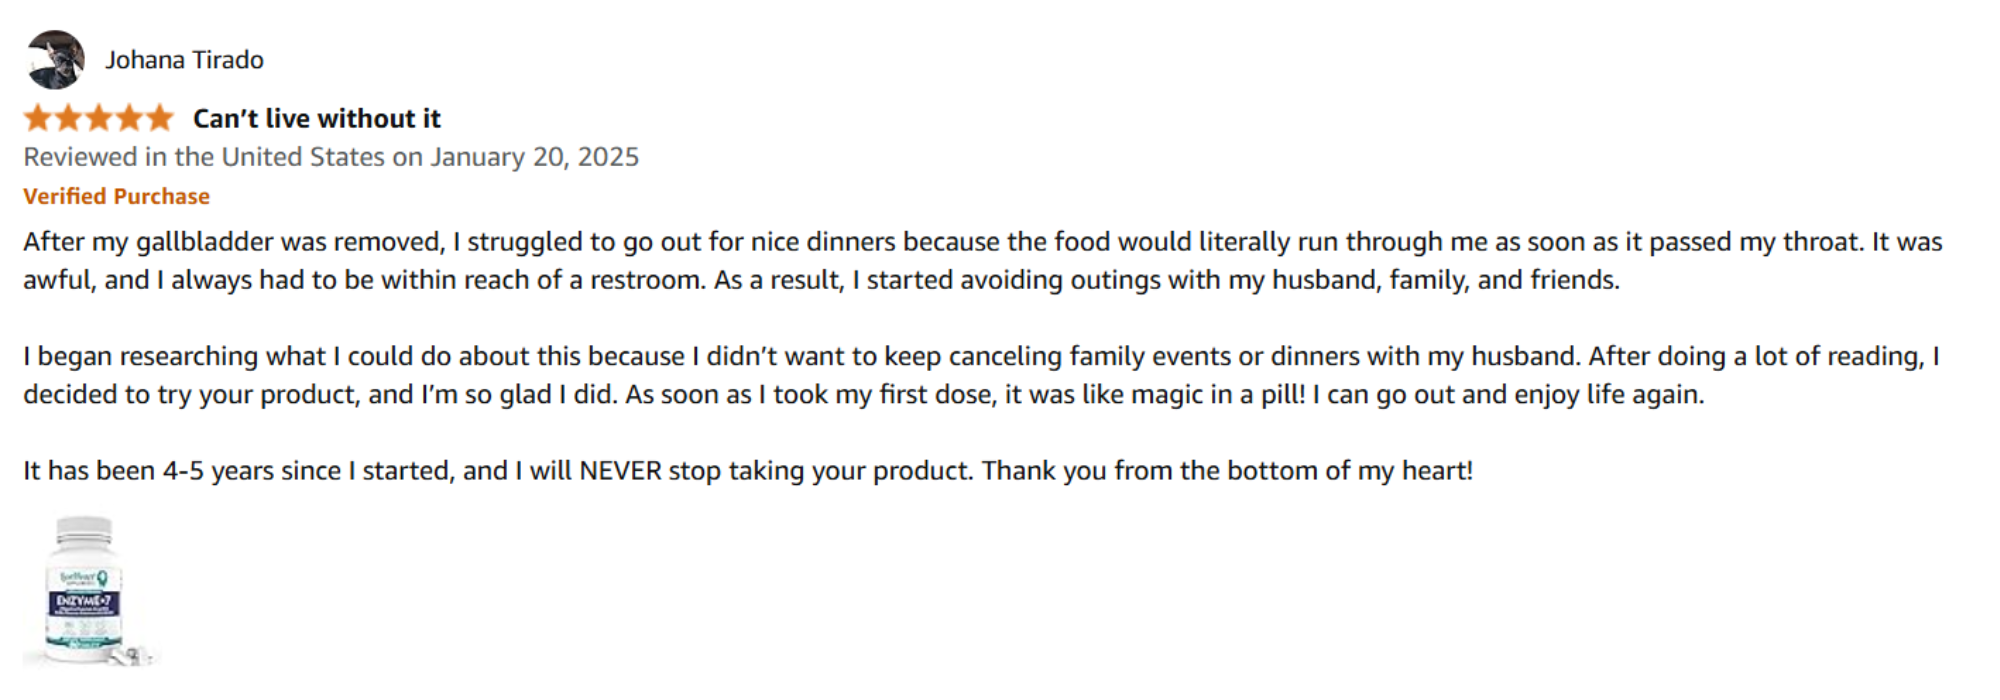The image size is (2000, 700).
Task: Click the ENZYME-7 label on the bottle image
Action: point(84,601)
